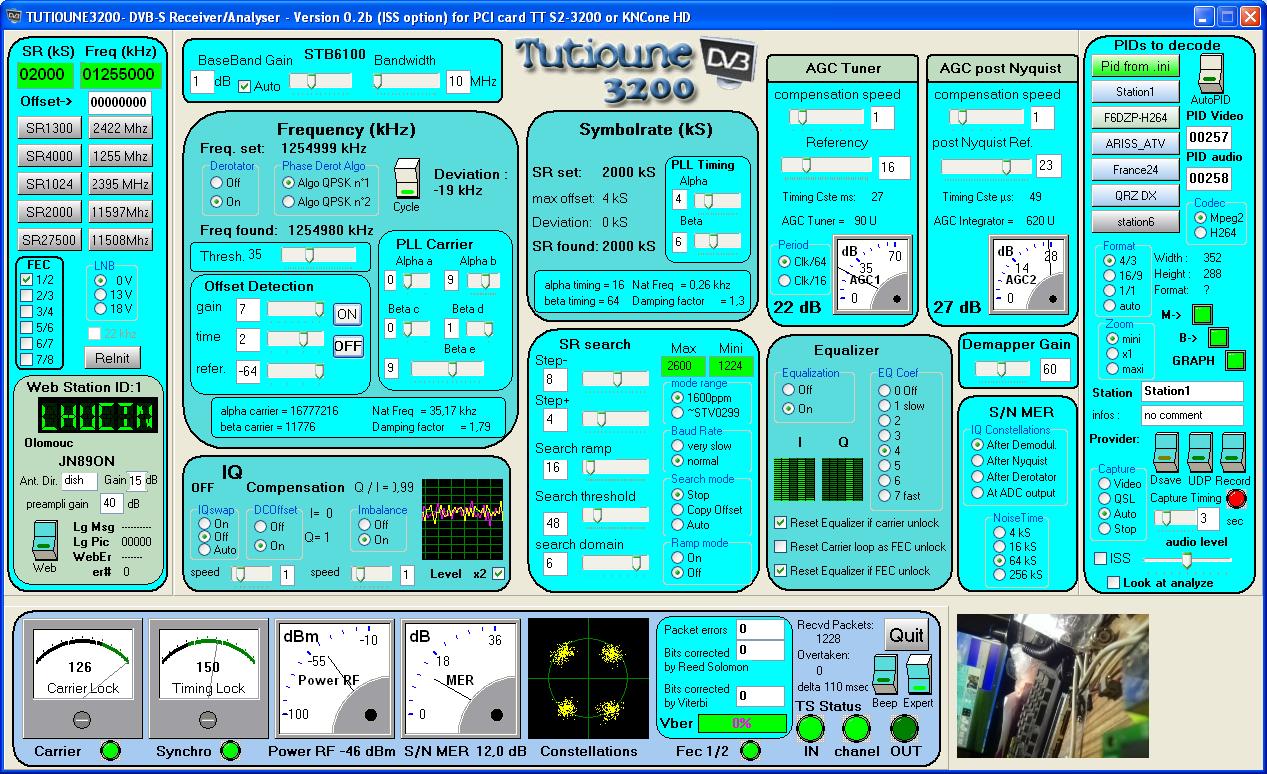Click the Synchro green LED
The image size is (1267, 774).
230,750
